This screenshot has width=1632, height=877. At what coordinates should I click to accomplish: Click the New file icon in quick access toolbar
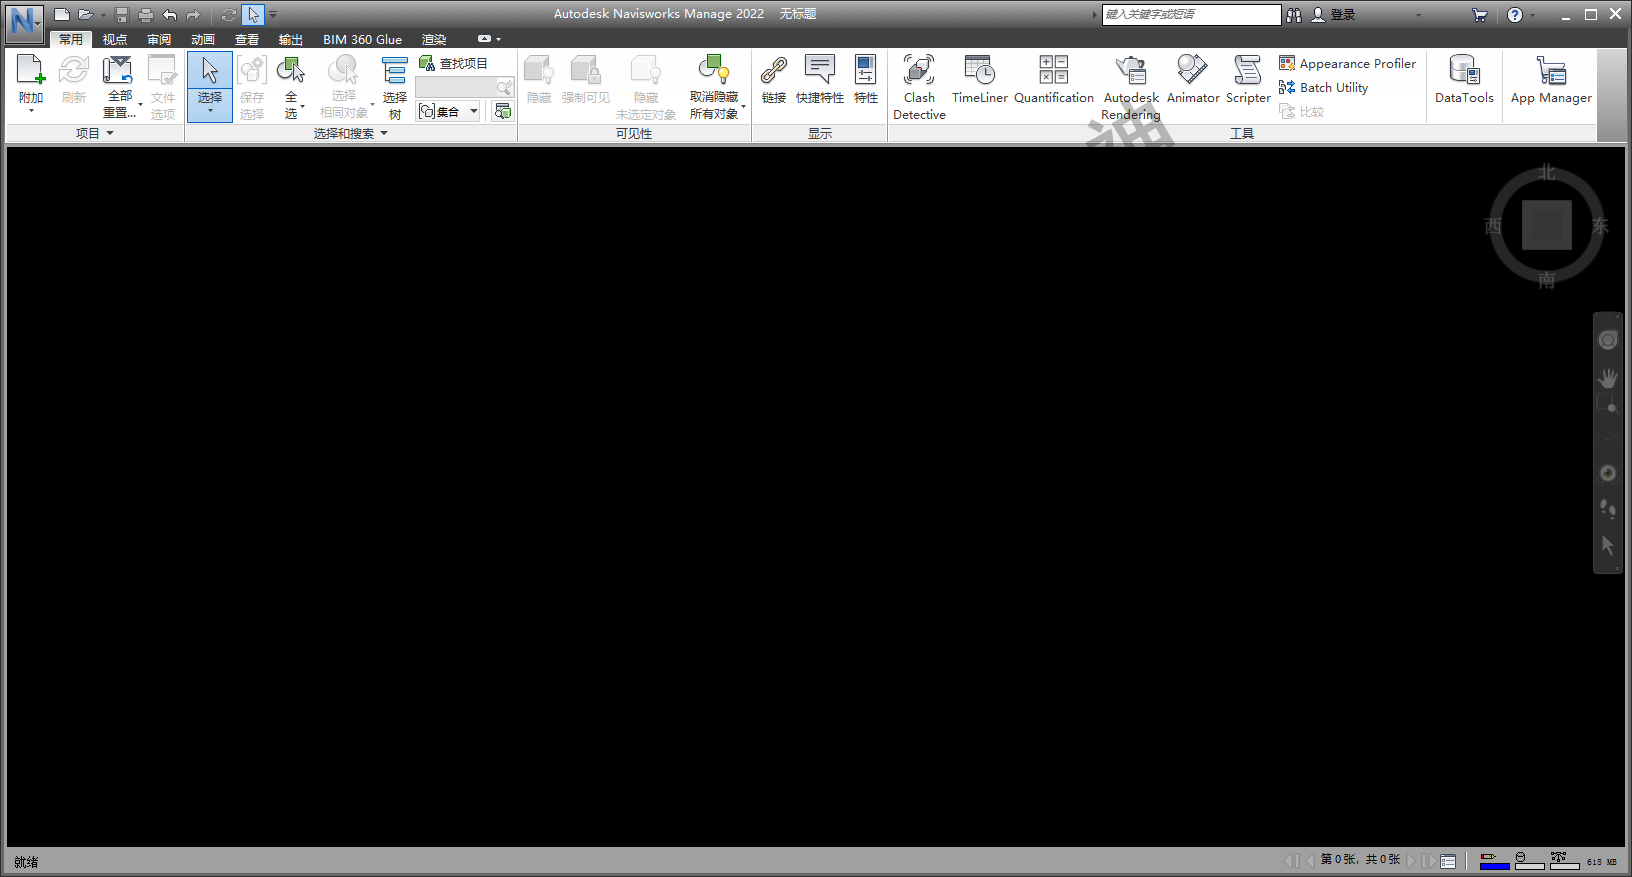pos(62,15)
